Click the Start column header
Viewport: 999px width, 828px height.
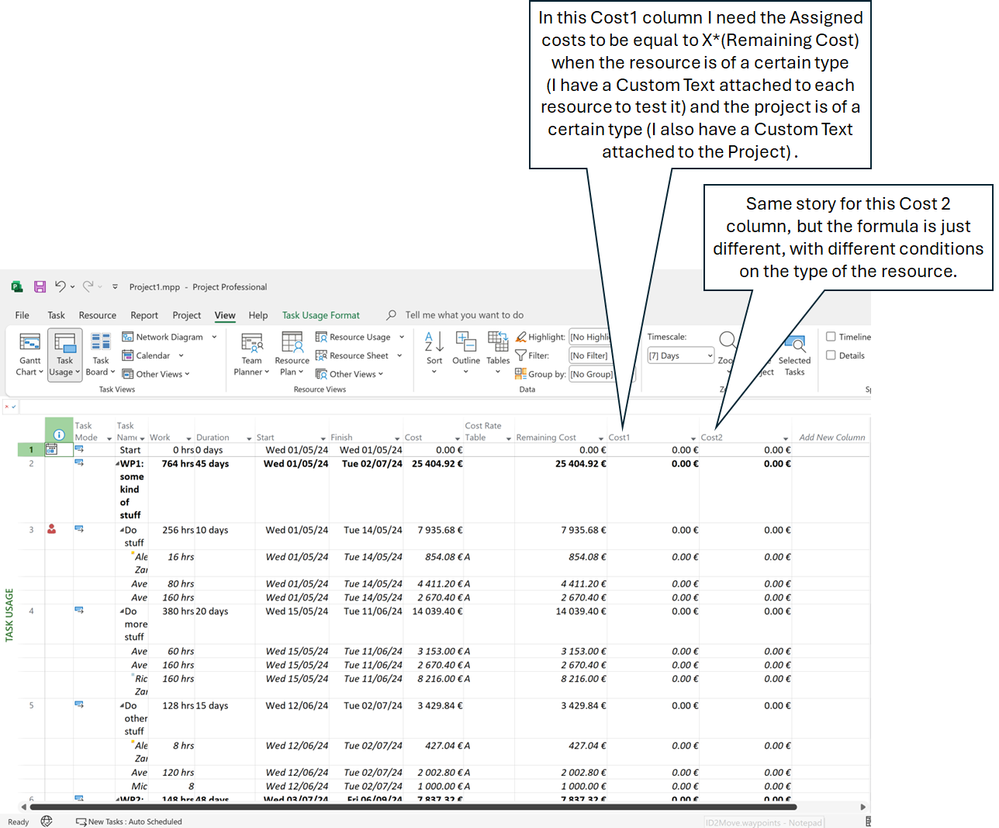(x=292, y=431)
